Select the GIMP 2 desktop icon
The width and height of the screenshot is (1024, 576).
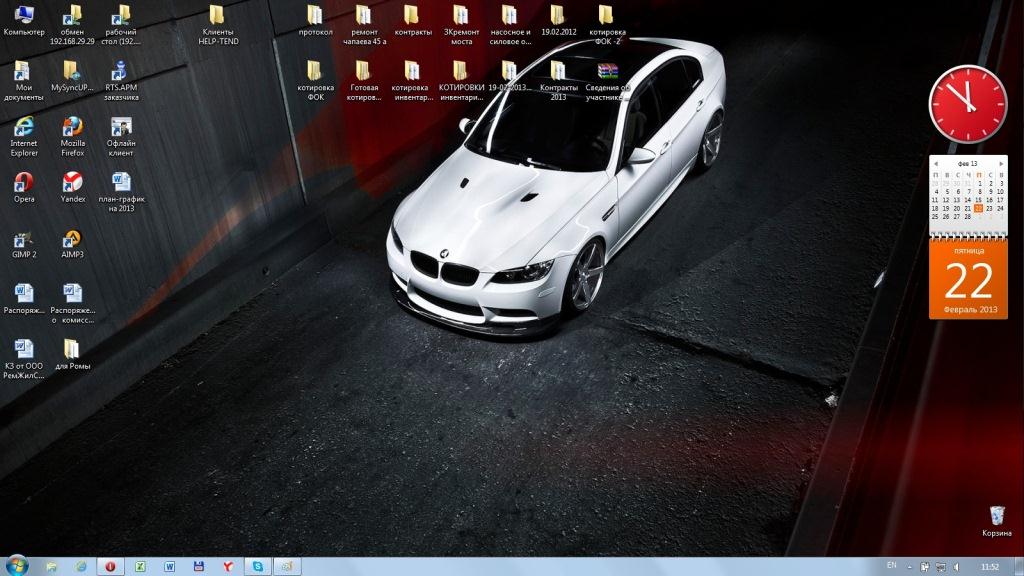coord(24,240)
